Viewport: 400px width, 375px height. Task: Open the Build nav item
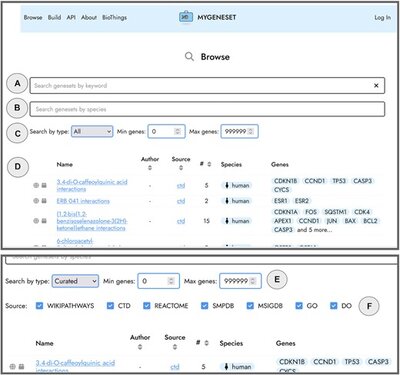pos(54,17)
